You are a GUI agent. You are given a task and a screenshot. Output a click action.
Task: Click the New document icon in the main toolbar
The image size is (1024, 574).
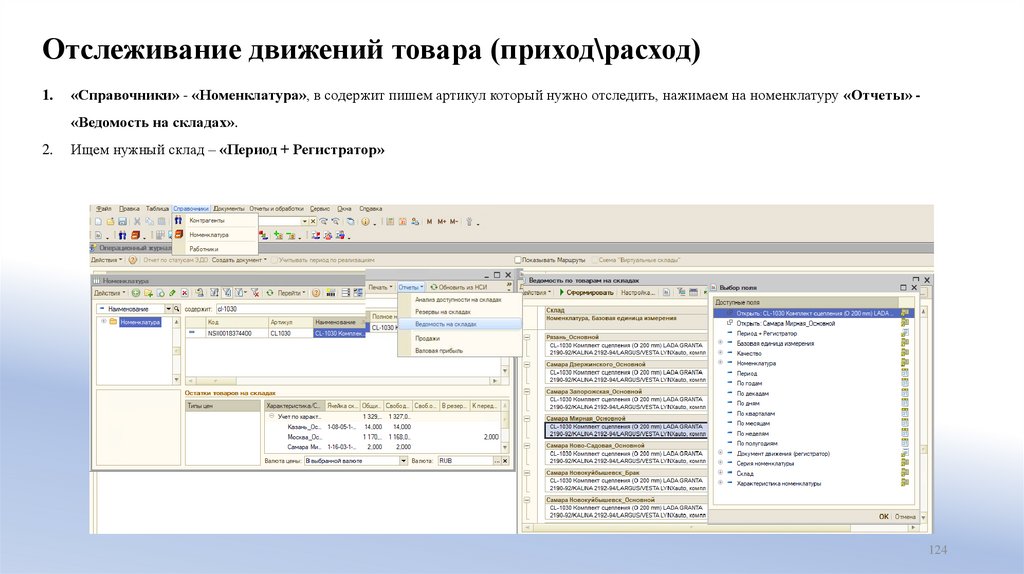pyautogui.click(x=98, y=221)
